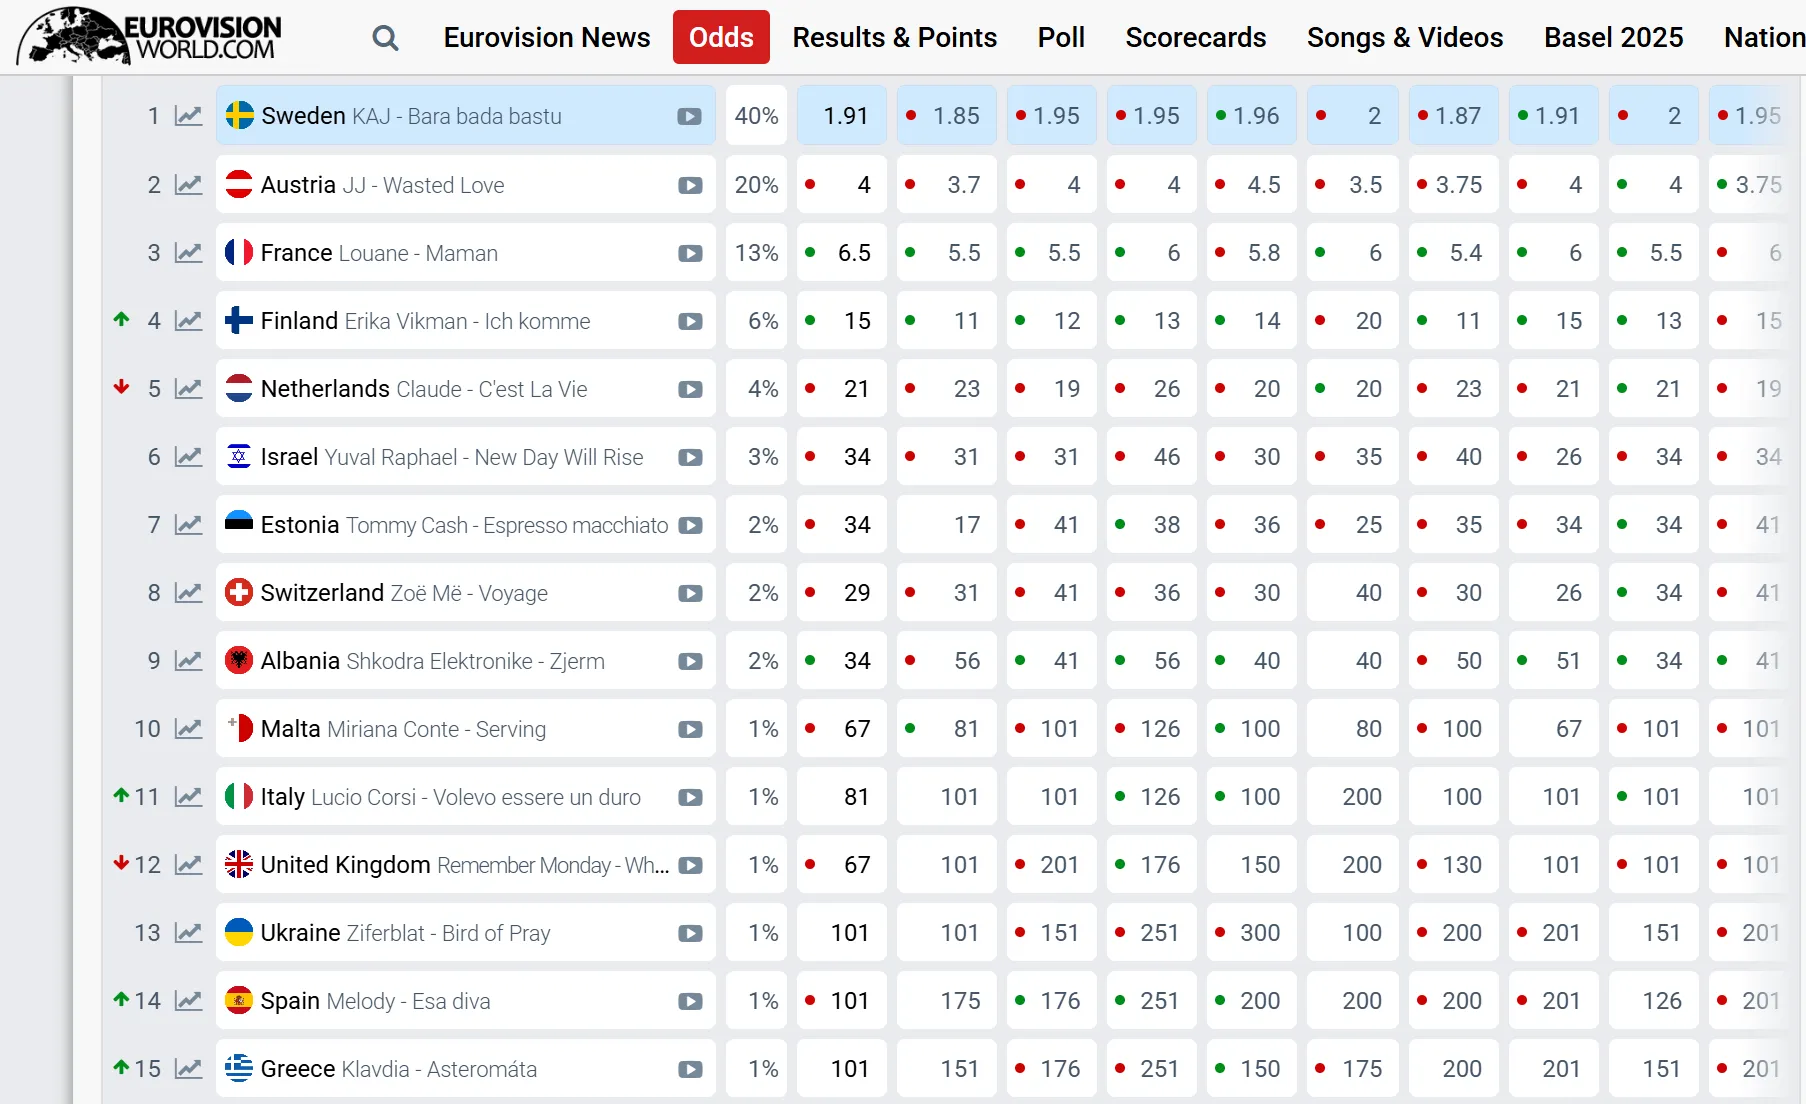Open Estonia's odds graph icon

tap(188, 525)
